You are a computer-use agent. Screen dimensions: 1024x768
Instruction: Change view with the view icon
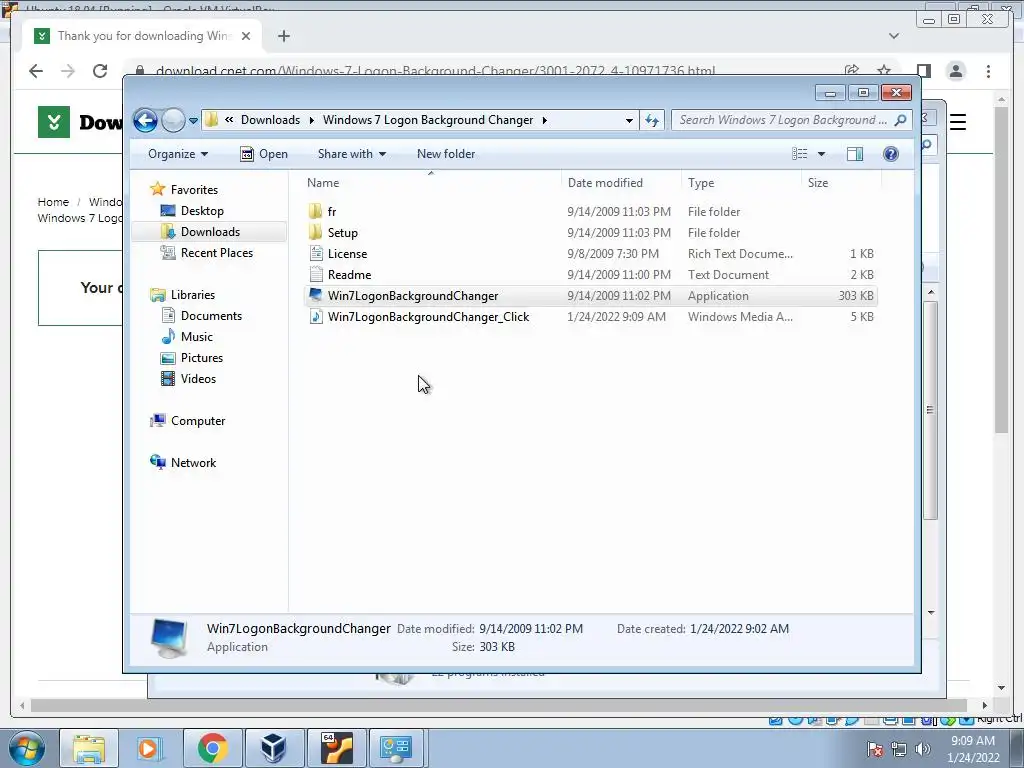[x=800, y=153]
